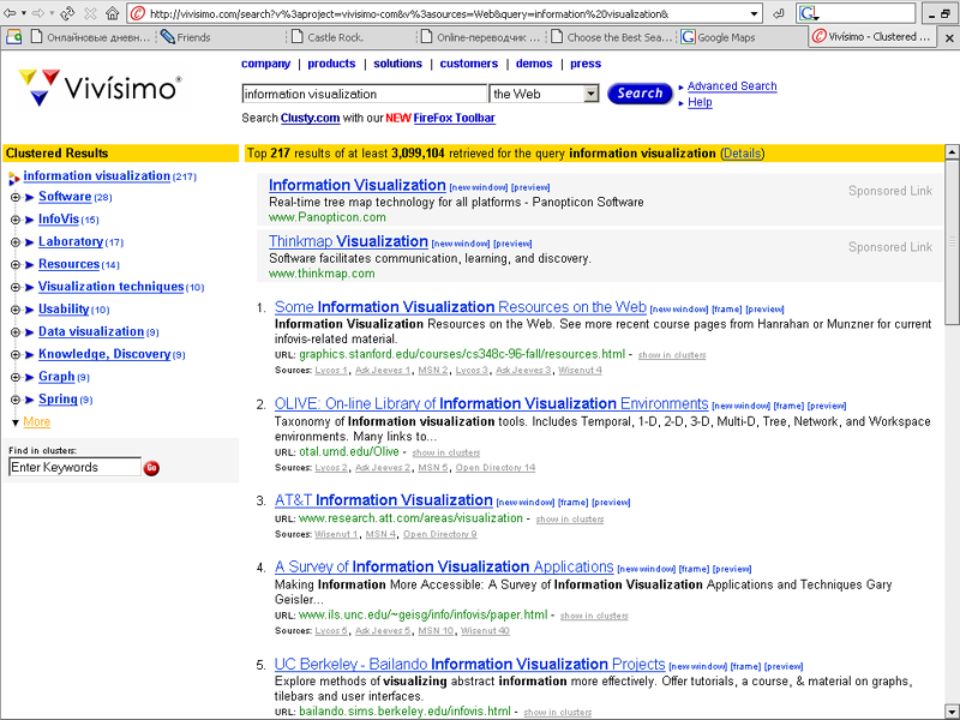960x720 pixels.
Task: Open the Thinkmap Visualization sponsored link
Action: coord(348,241)
